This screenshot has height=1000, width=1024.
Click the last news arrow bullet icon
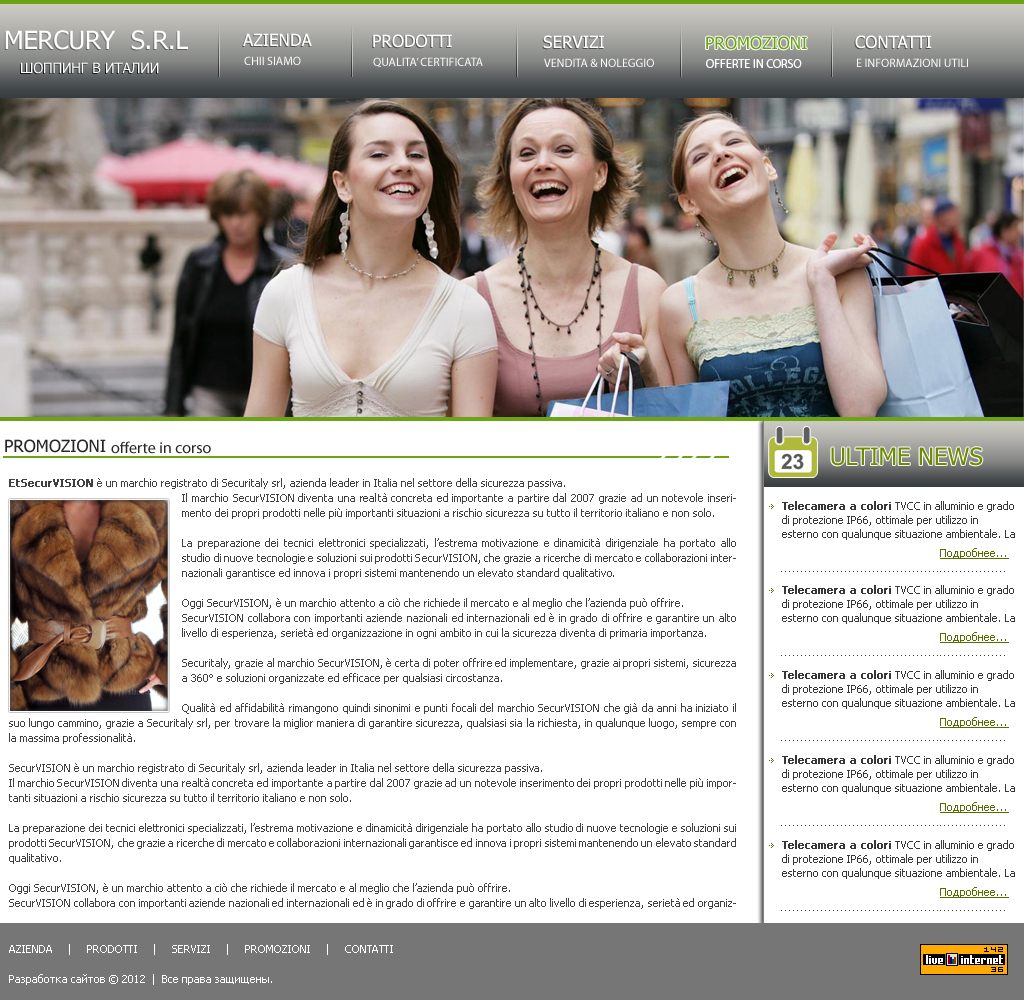[x=772, y=845]
